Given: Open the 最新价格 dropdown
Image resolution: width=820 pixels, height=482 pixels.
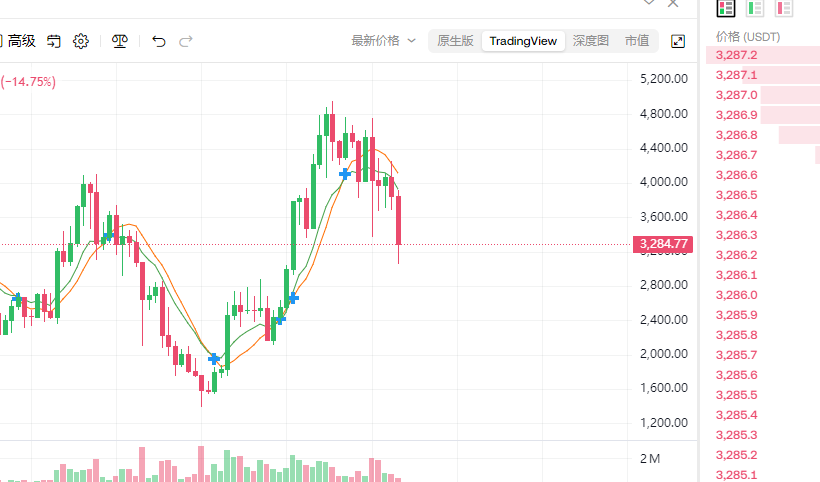Looking at the screenshot, I should (383, 41).
